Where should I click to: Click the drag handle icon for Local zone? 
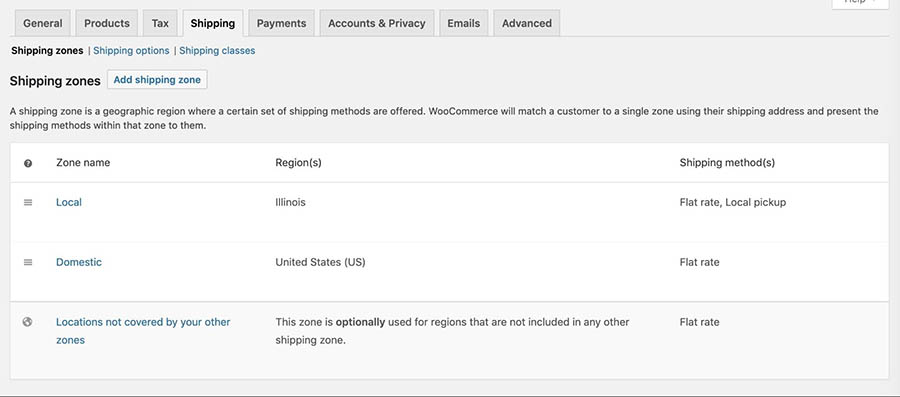28,203
